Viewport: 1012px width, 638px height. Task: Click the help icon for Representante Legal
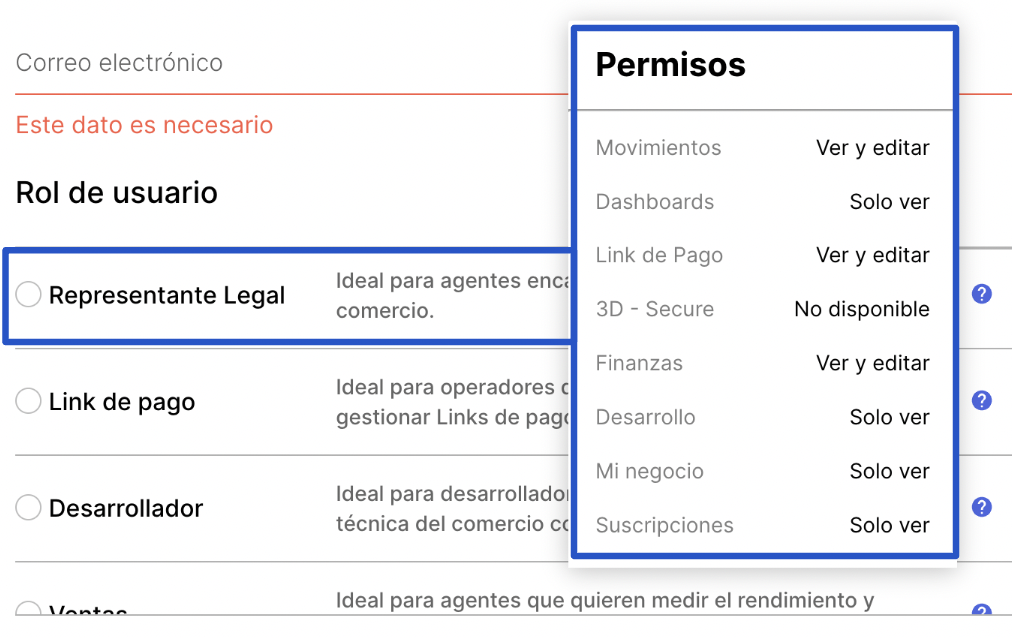[982, 294]
